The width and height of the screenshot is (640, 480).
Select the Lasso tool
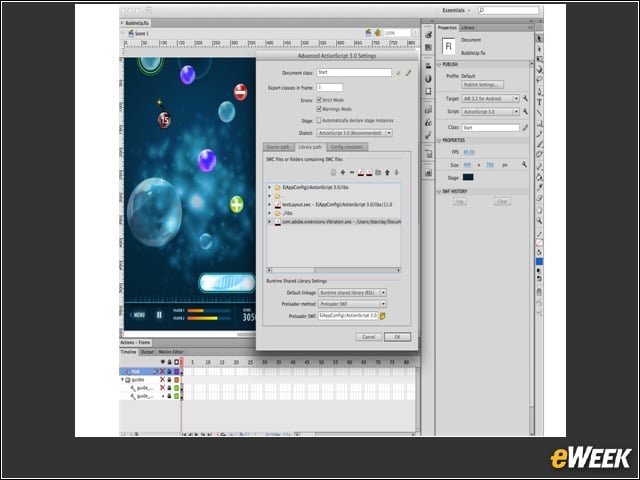(x=539, y=80)
